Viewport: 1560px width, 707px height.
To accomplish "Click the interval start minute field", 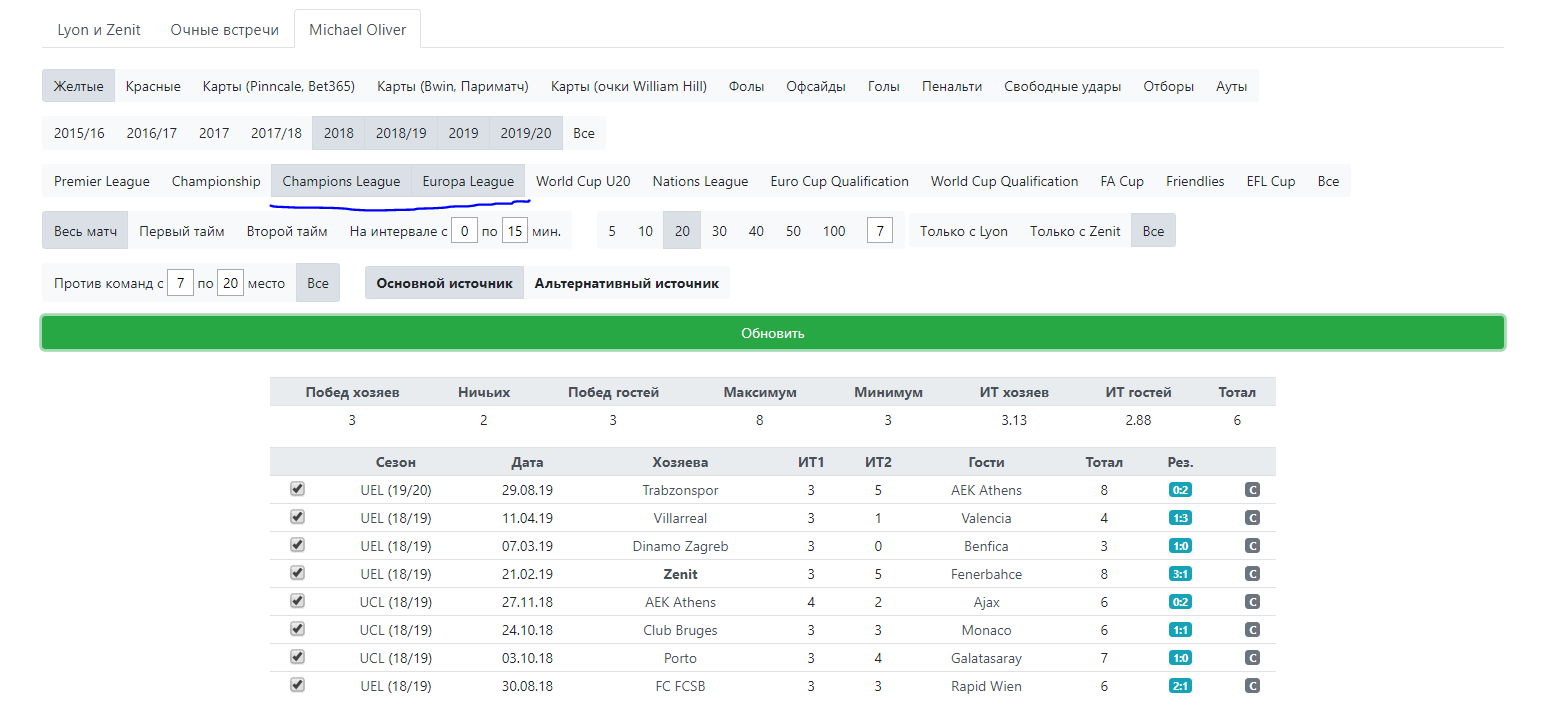I will 464,231.
